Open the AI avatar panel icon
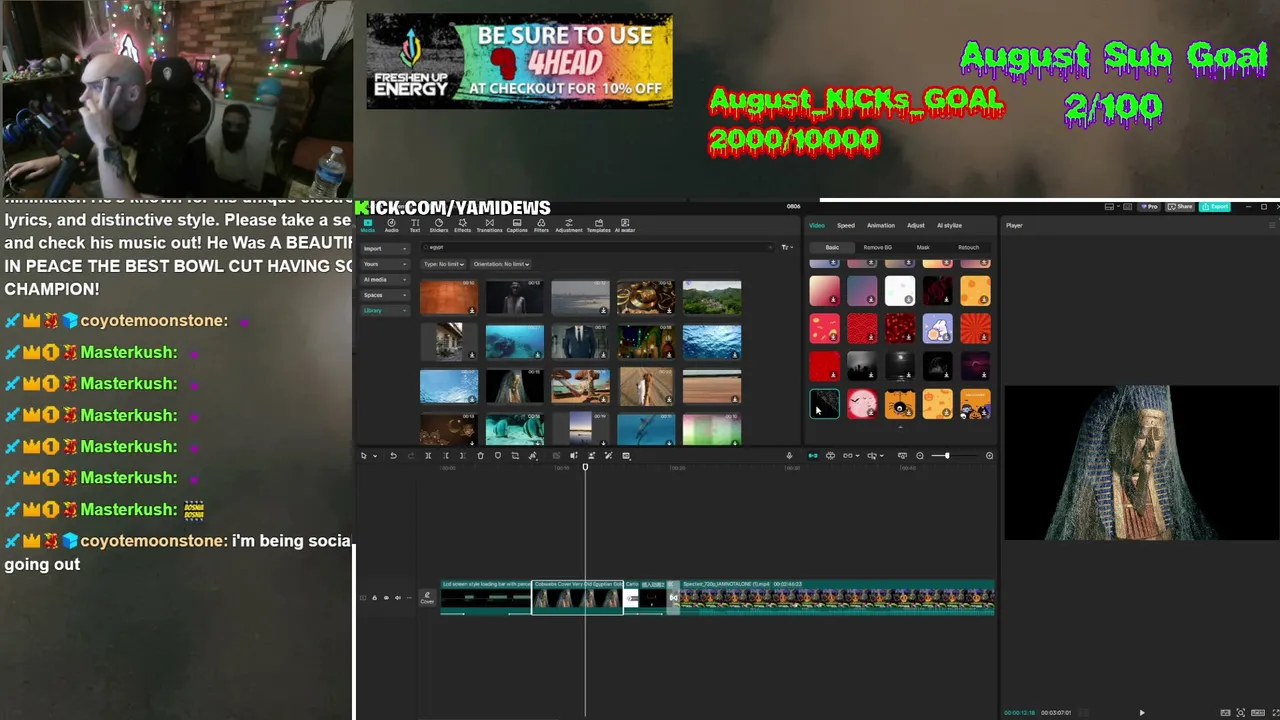The height and width of the screenshot is (720, 1280). click(x=625, y=225)
